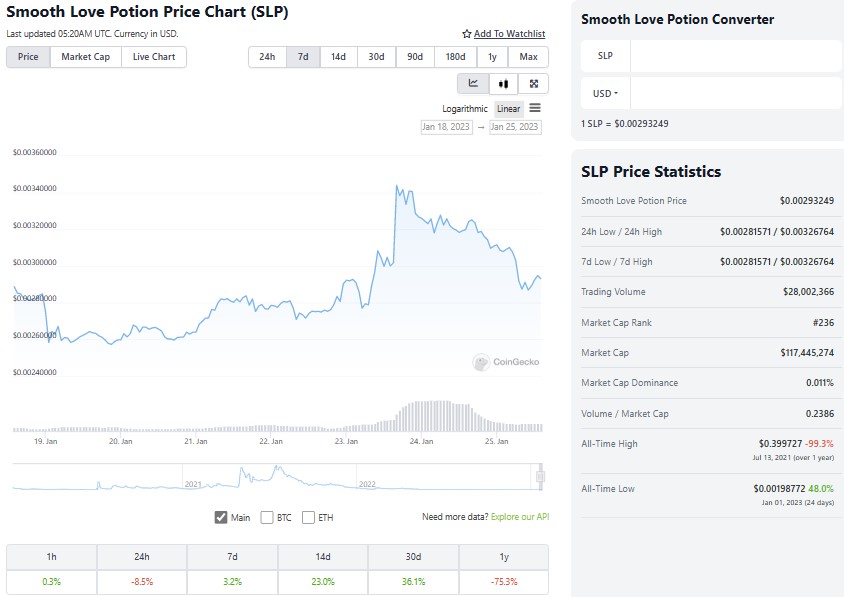Click the Trading Volume value $28,002,366
Viewport: 844px width, 597px height.
[808, 292]
